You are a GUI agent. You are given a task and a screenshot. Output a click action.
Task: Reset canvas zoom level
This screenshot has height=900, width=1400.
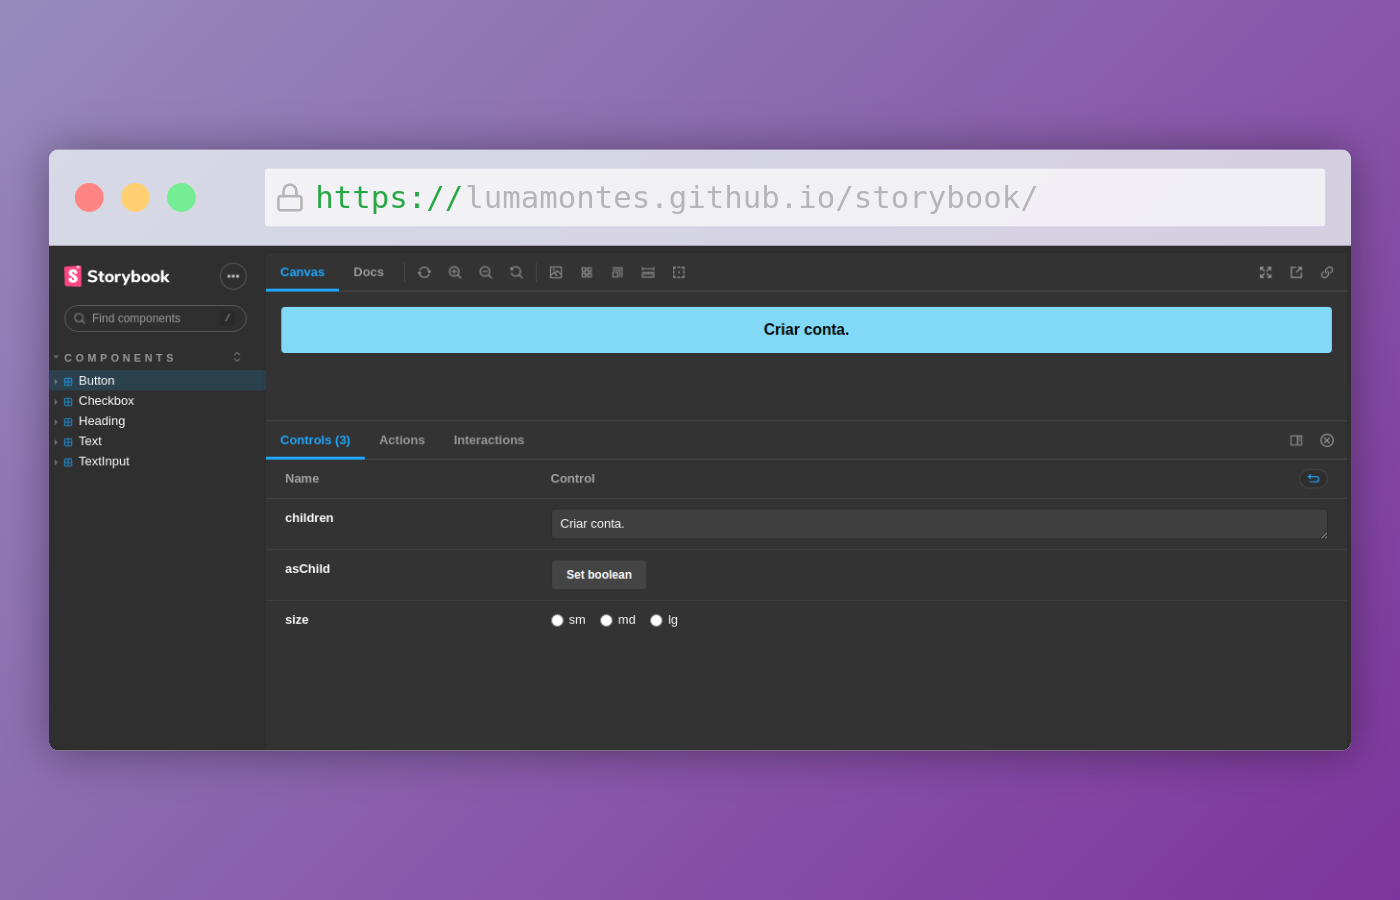click(x=516, y=272)
